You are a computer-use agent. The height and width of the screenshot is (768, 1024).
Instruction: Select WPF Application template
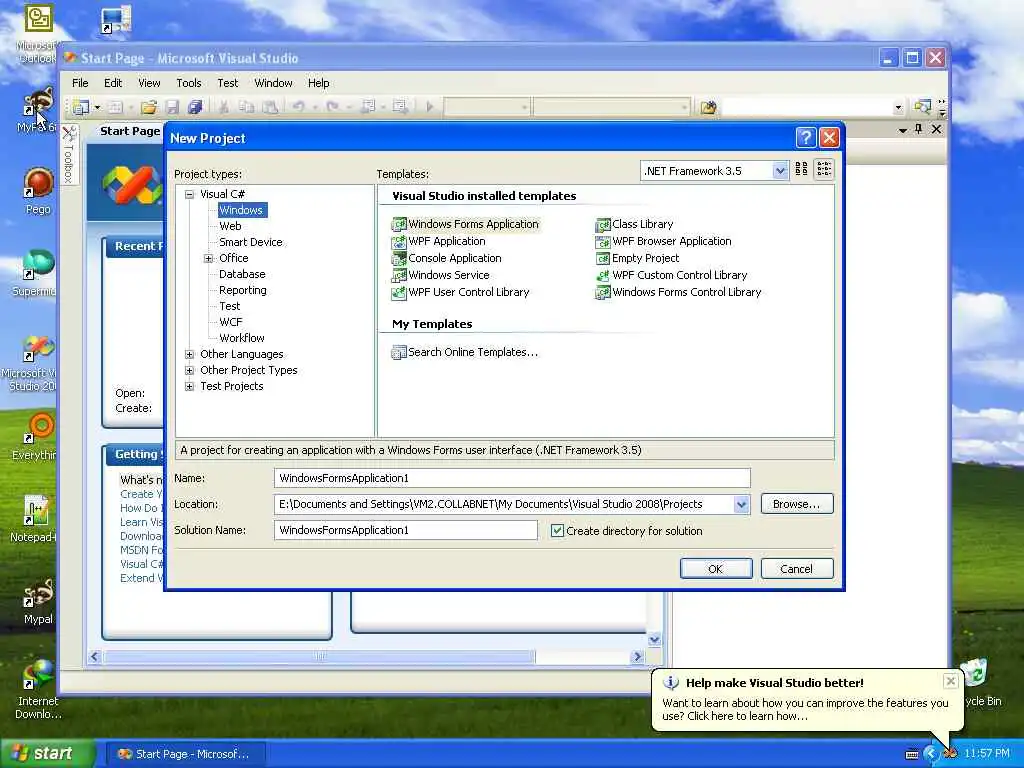tap(439, 241)
